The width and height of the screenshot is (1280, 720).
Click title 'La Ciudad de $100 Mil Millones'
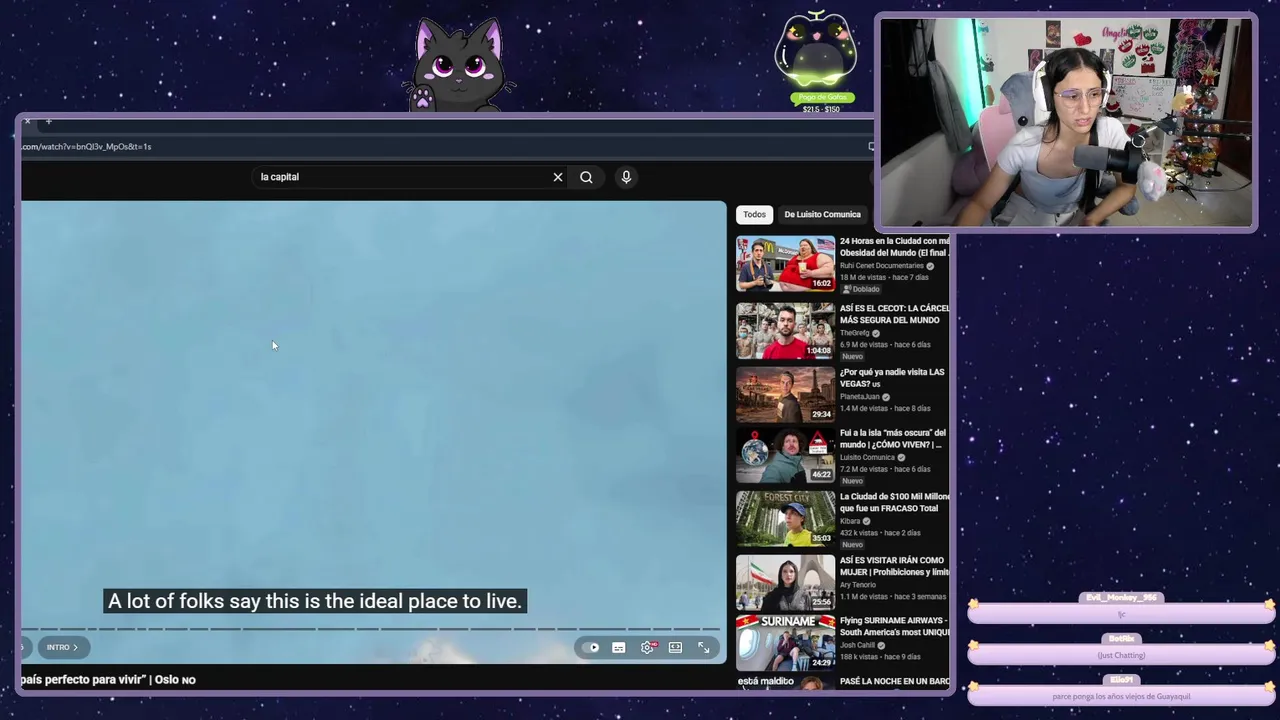pos(894,502)
